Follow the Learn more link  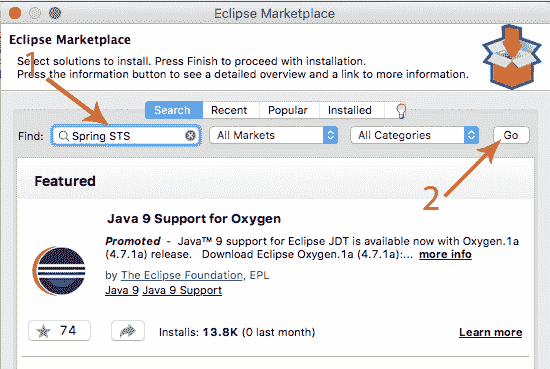pos(490,332)
